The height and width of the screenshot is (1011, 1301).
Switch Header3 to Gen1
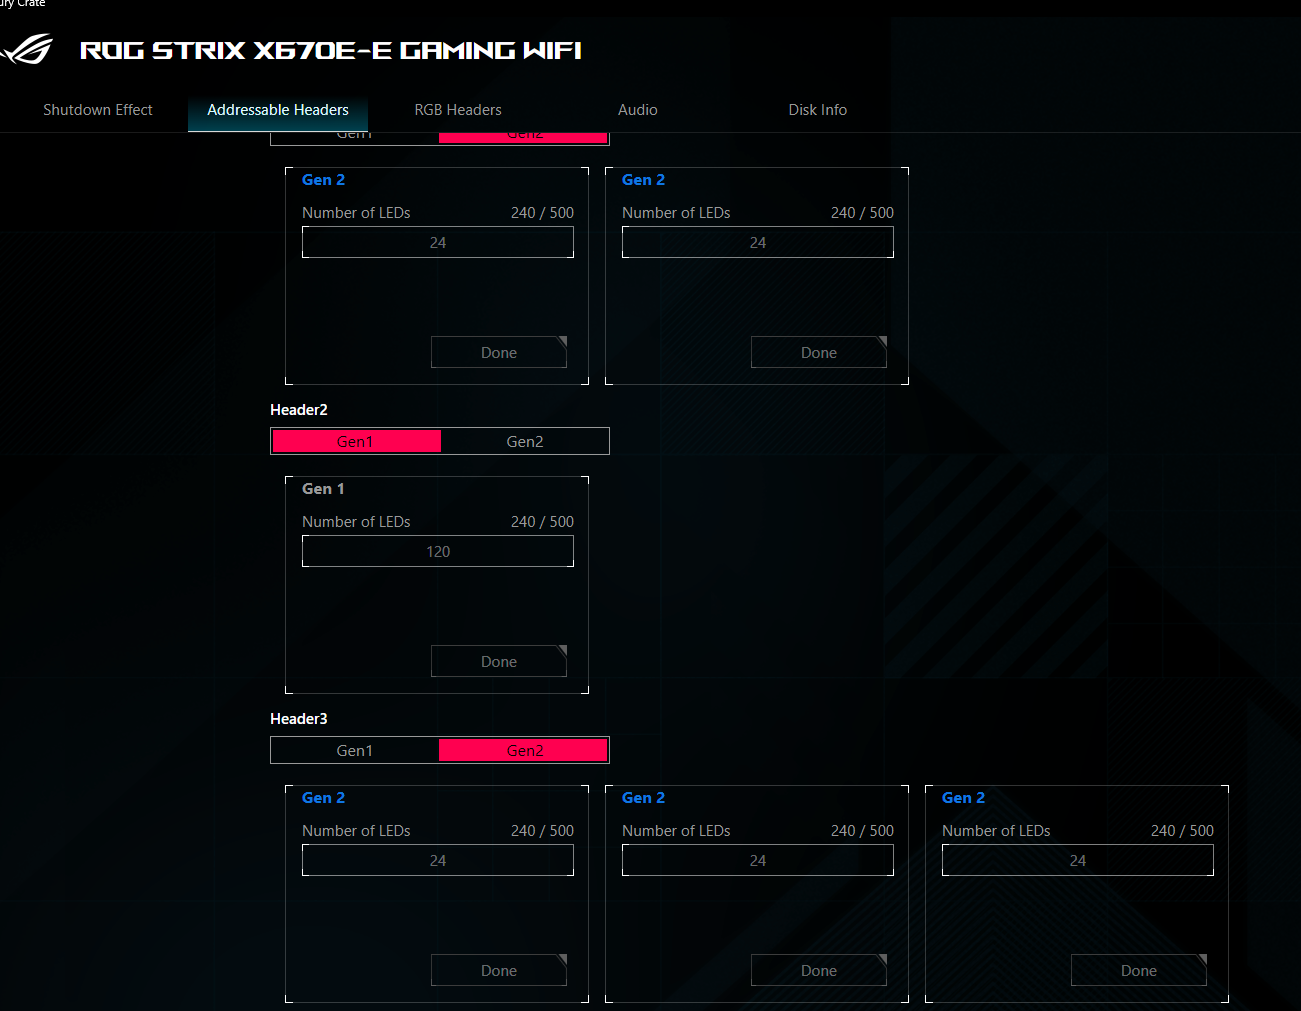(355, 750)
